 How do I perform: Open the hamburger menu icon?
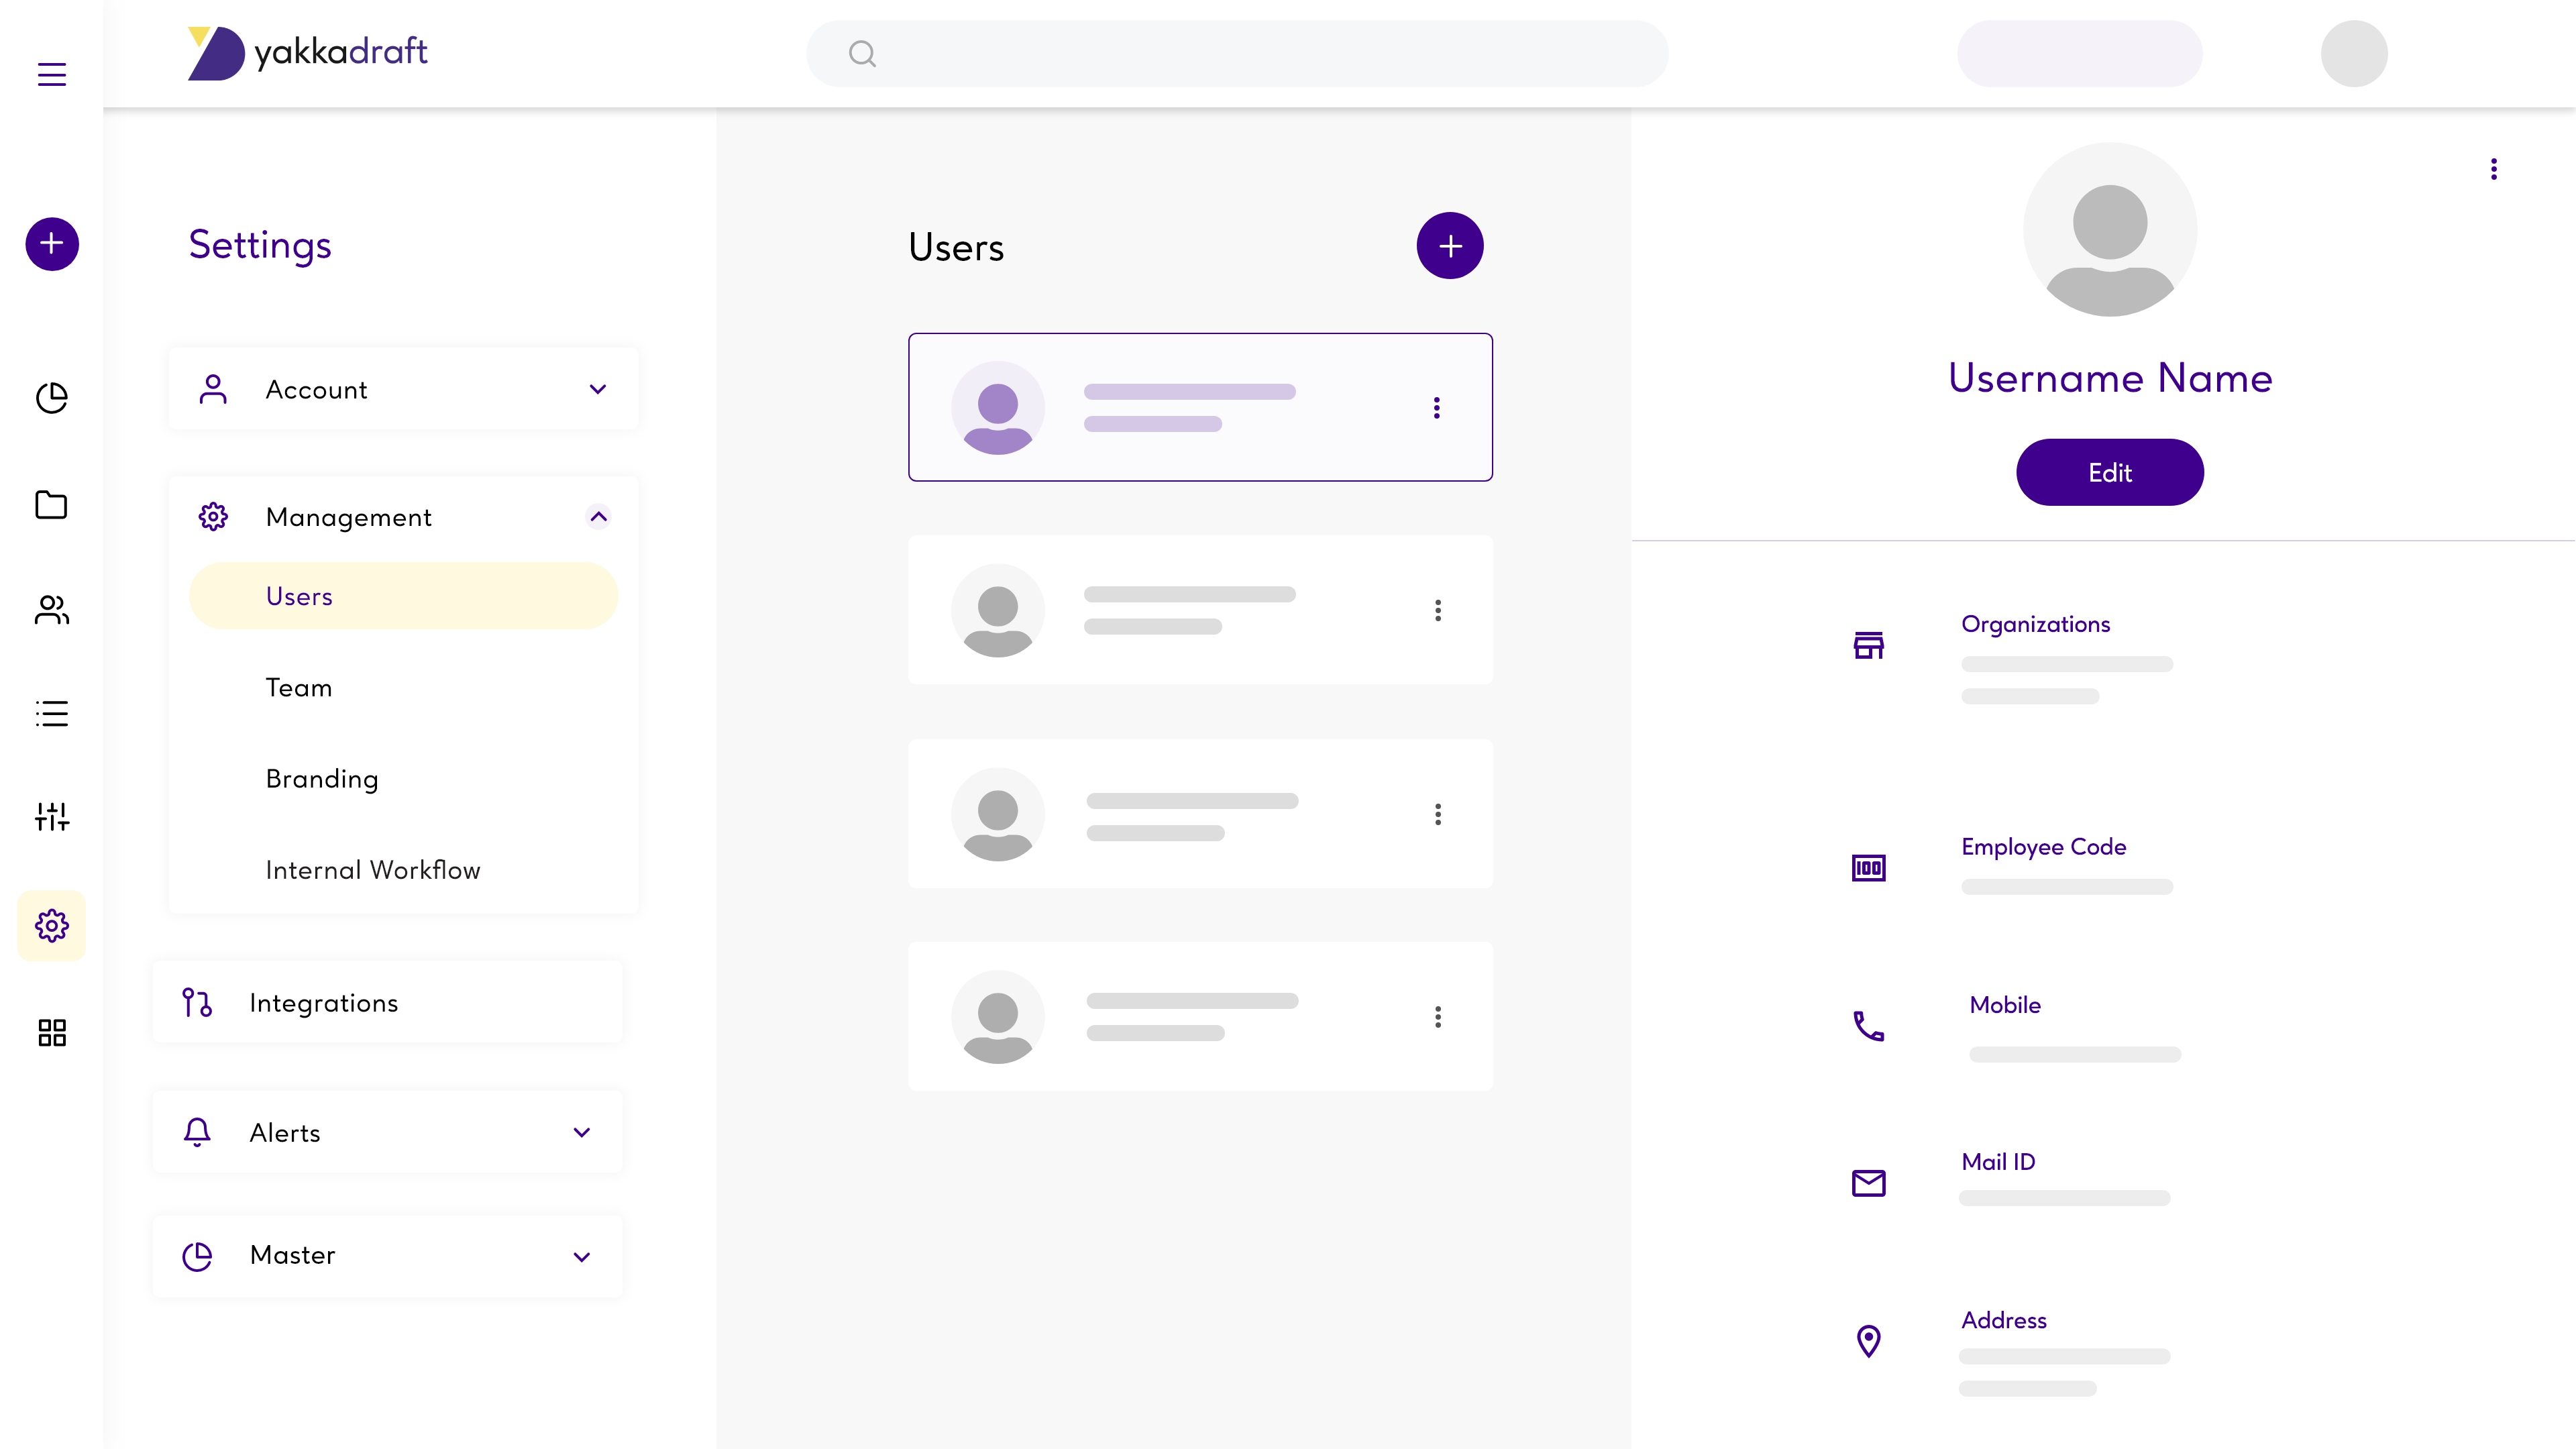(52, 74)
